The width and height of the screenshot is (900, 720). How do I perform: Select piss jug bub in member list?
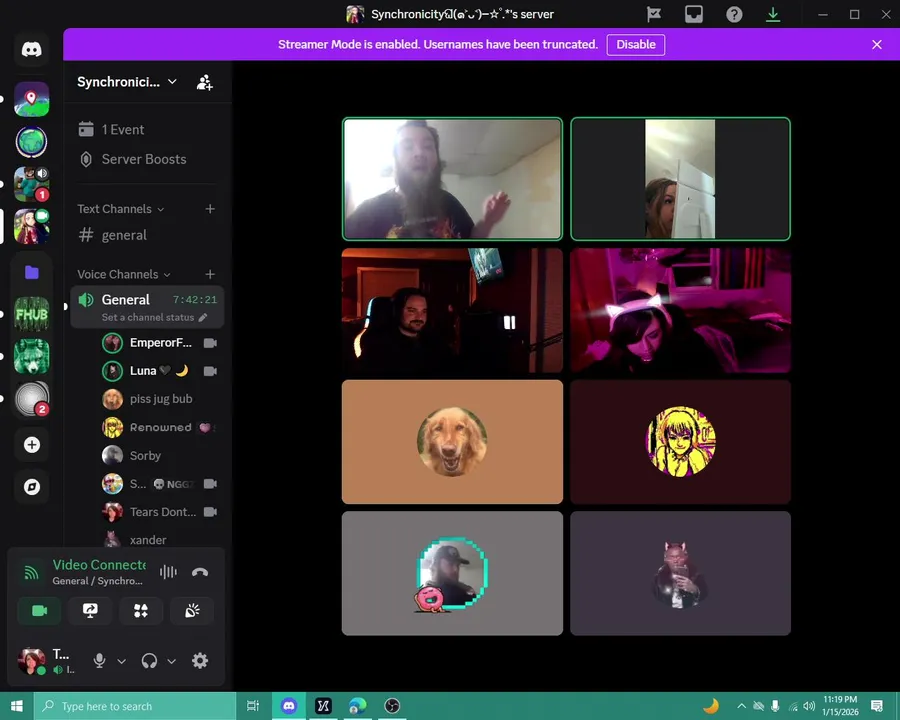coord(160,399)
